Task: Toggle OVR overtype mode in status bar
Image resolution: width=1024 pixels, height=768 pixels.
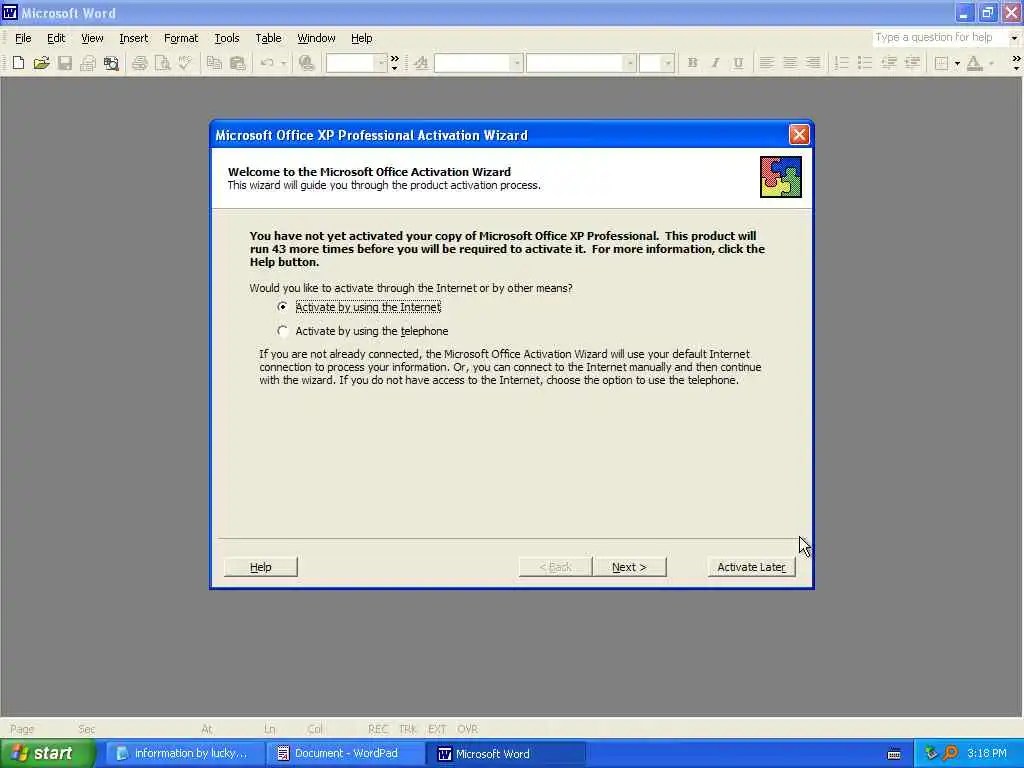Action: click(x=467, y=729)
